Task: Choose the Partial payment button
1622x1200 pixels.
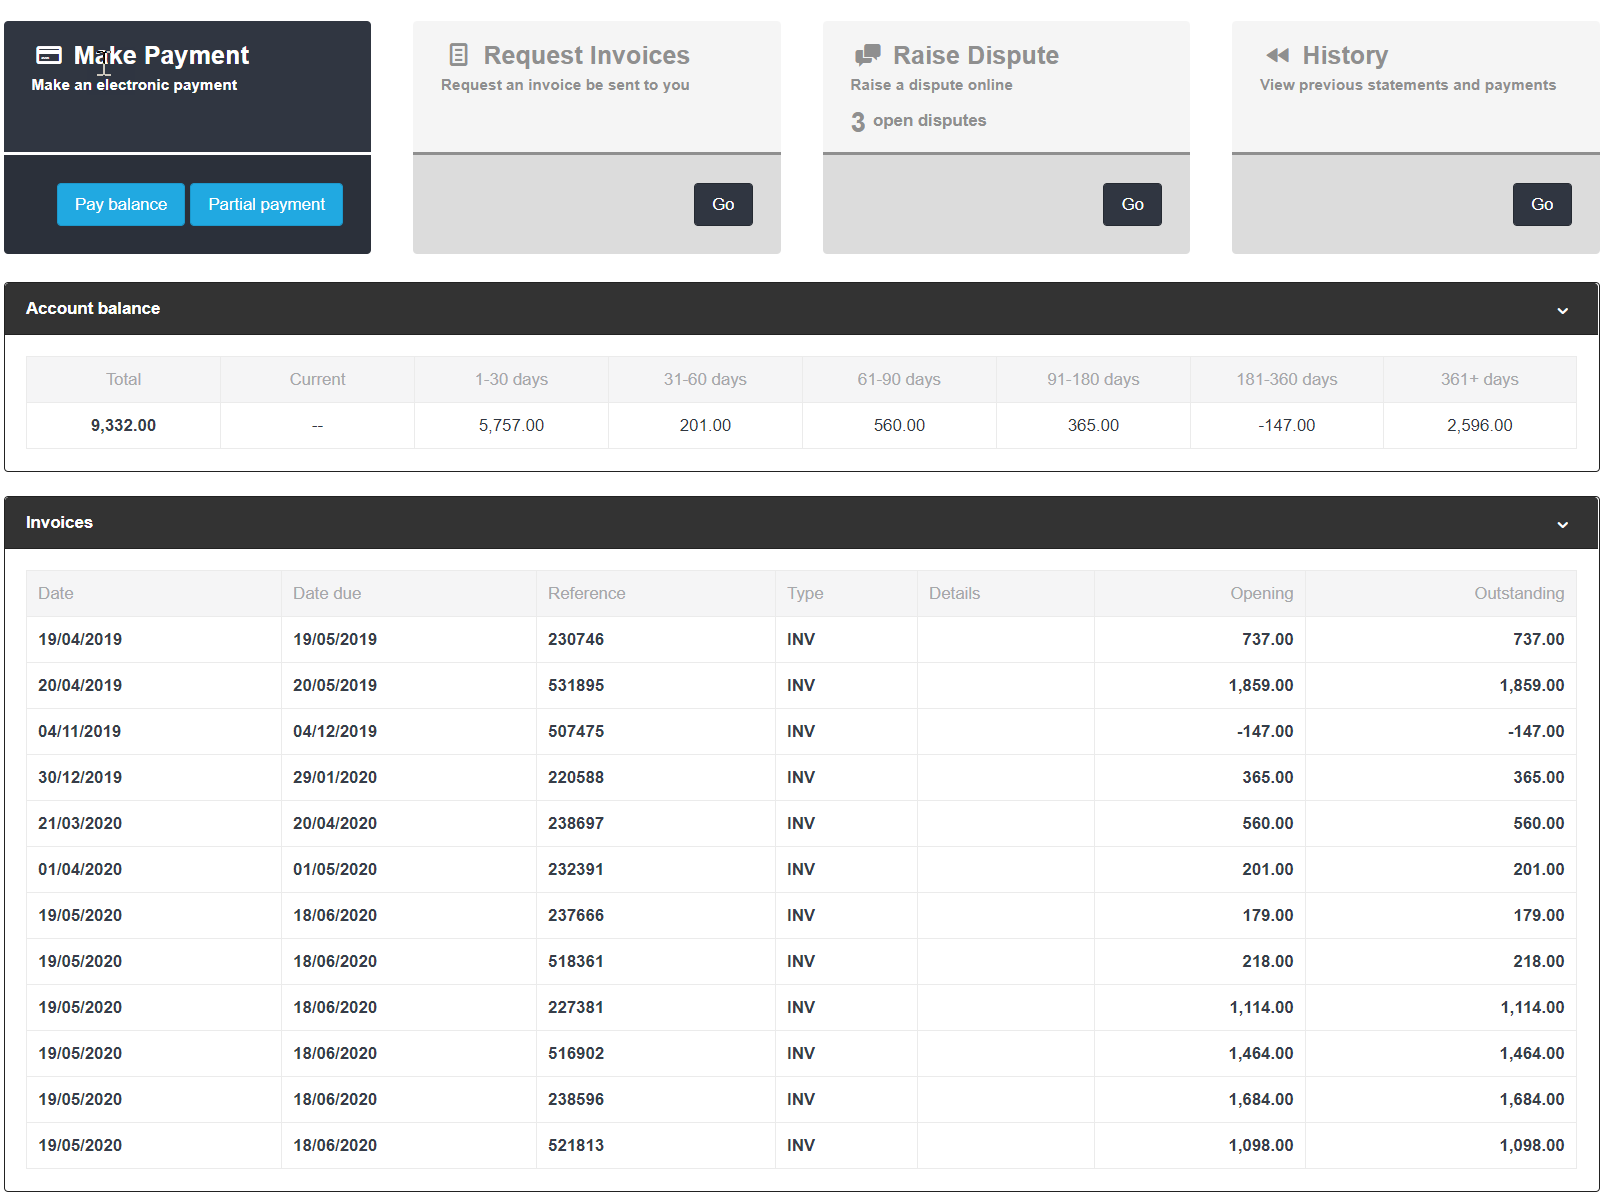Action: 266,205
